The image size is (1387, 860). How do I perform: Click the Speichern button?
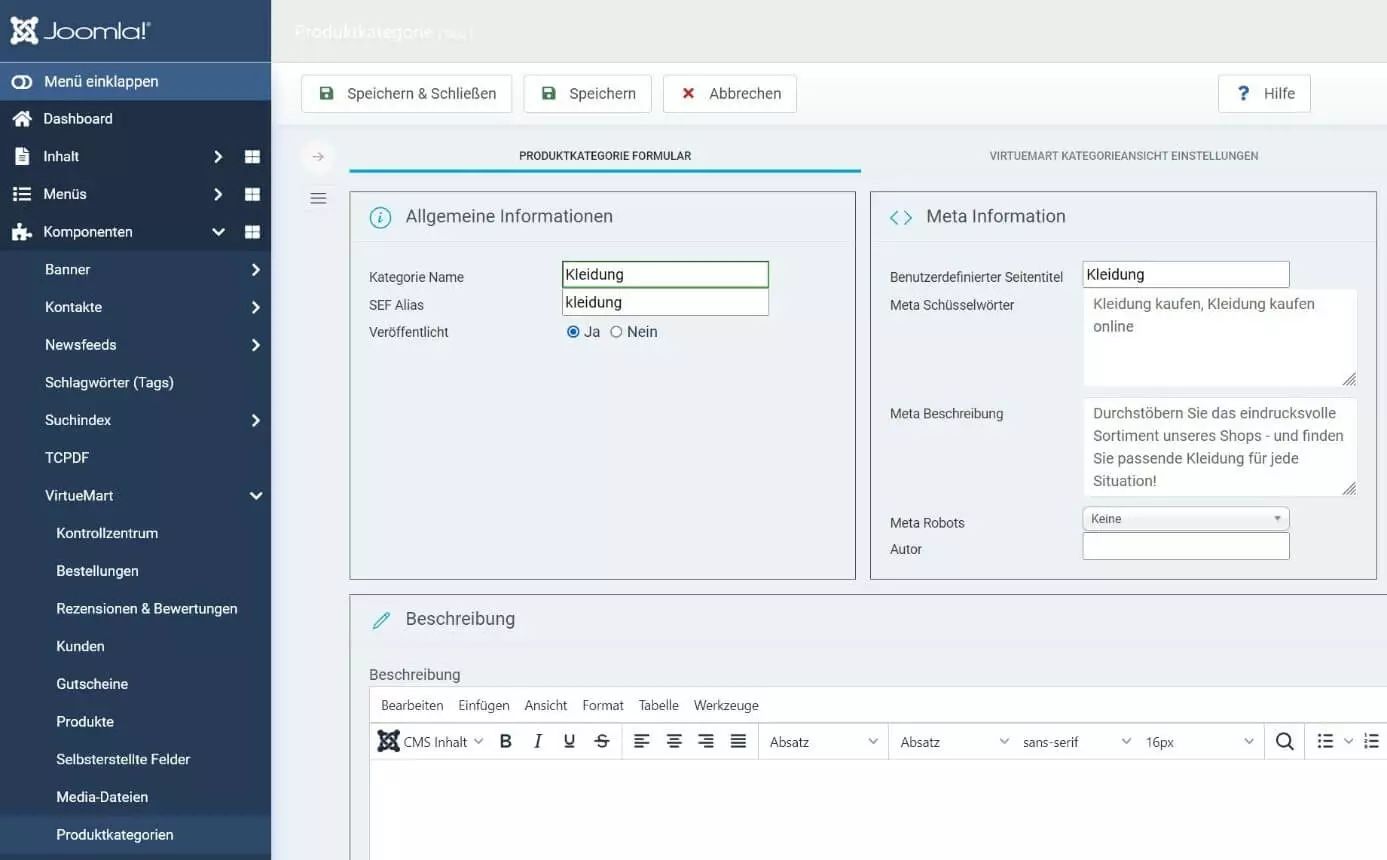pos(587,94)
